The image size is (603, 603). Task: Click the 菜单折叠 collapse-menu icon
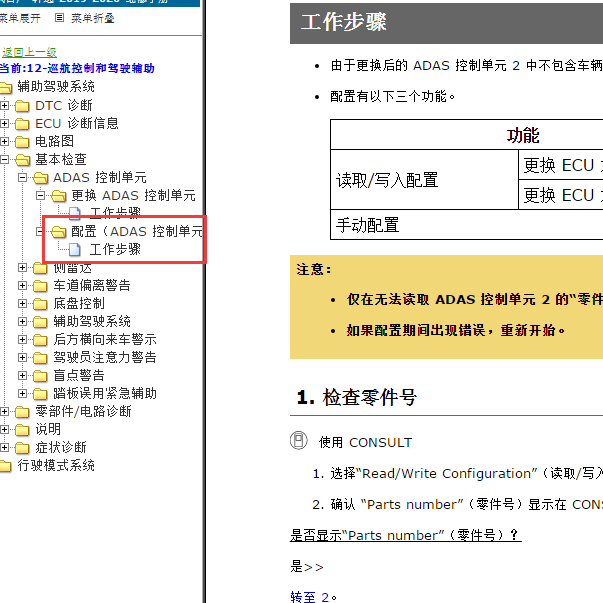coord(59,17)
